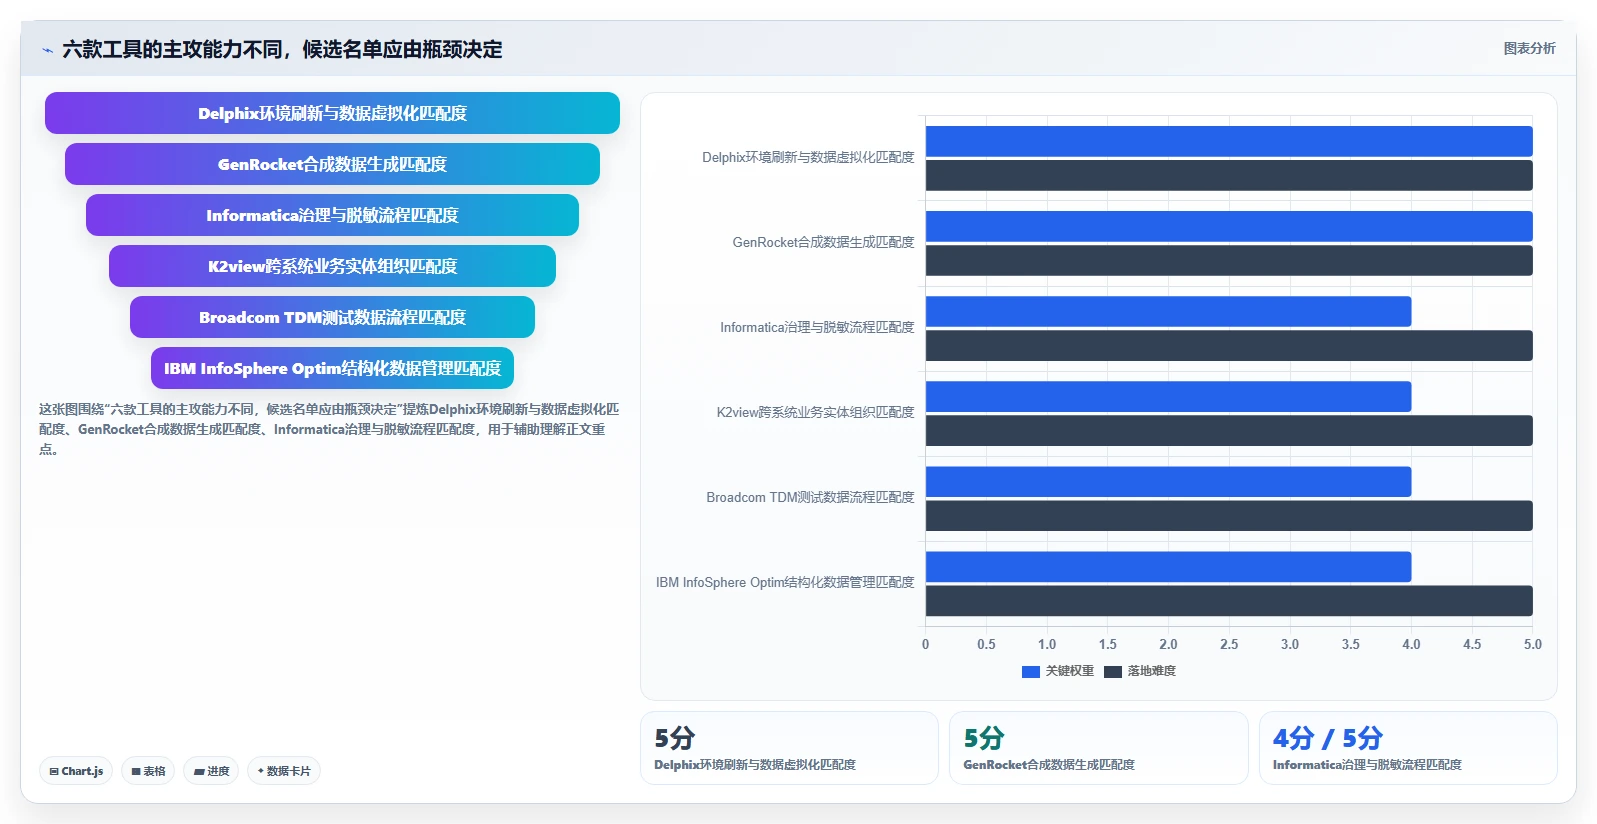This screenshot has width=1597, height=824.
Task: Select the GenRocket合成数据生成匹配度 funnel bar
Action: (x=332, y=164)
